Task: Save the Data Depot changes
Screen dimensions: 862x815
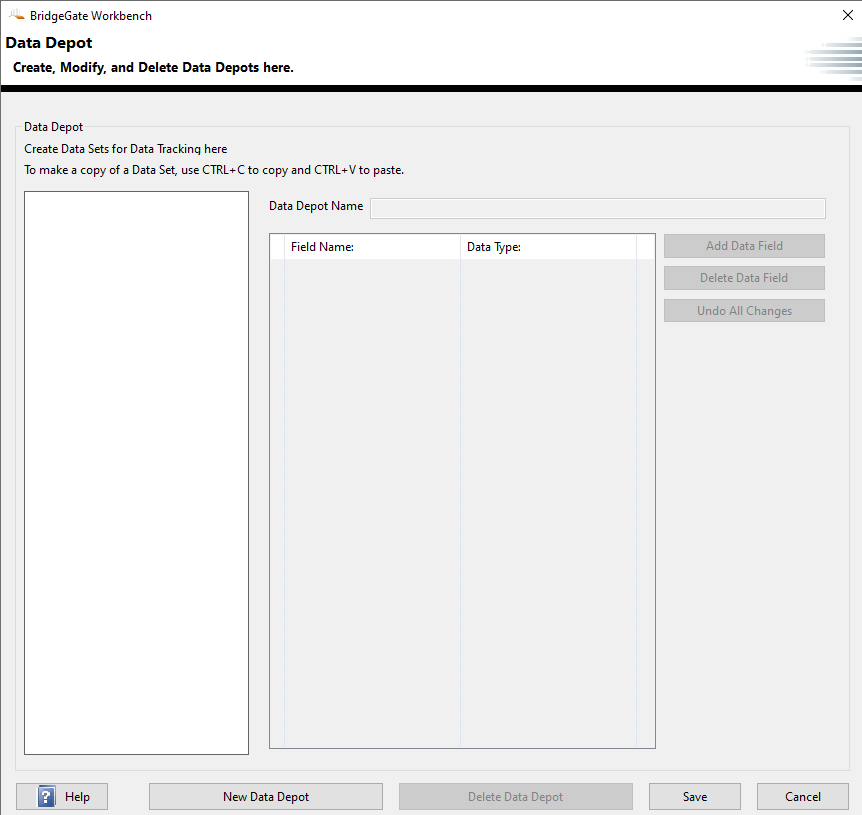Action: (x=694, y=797)
